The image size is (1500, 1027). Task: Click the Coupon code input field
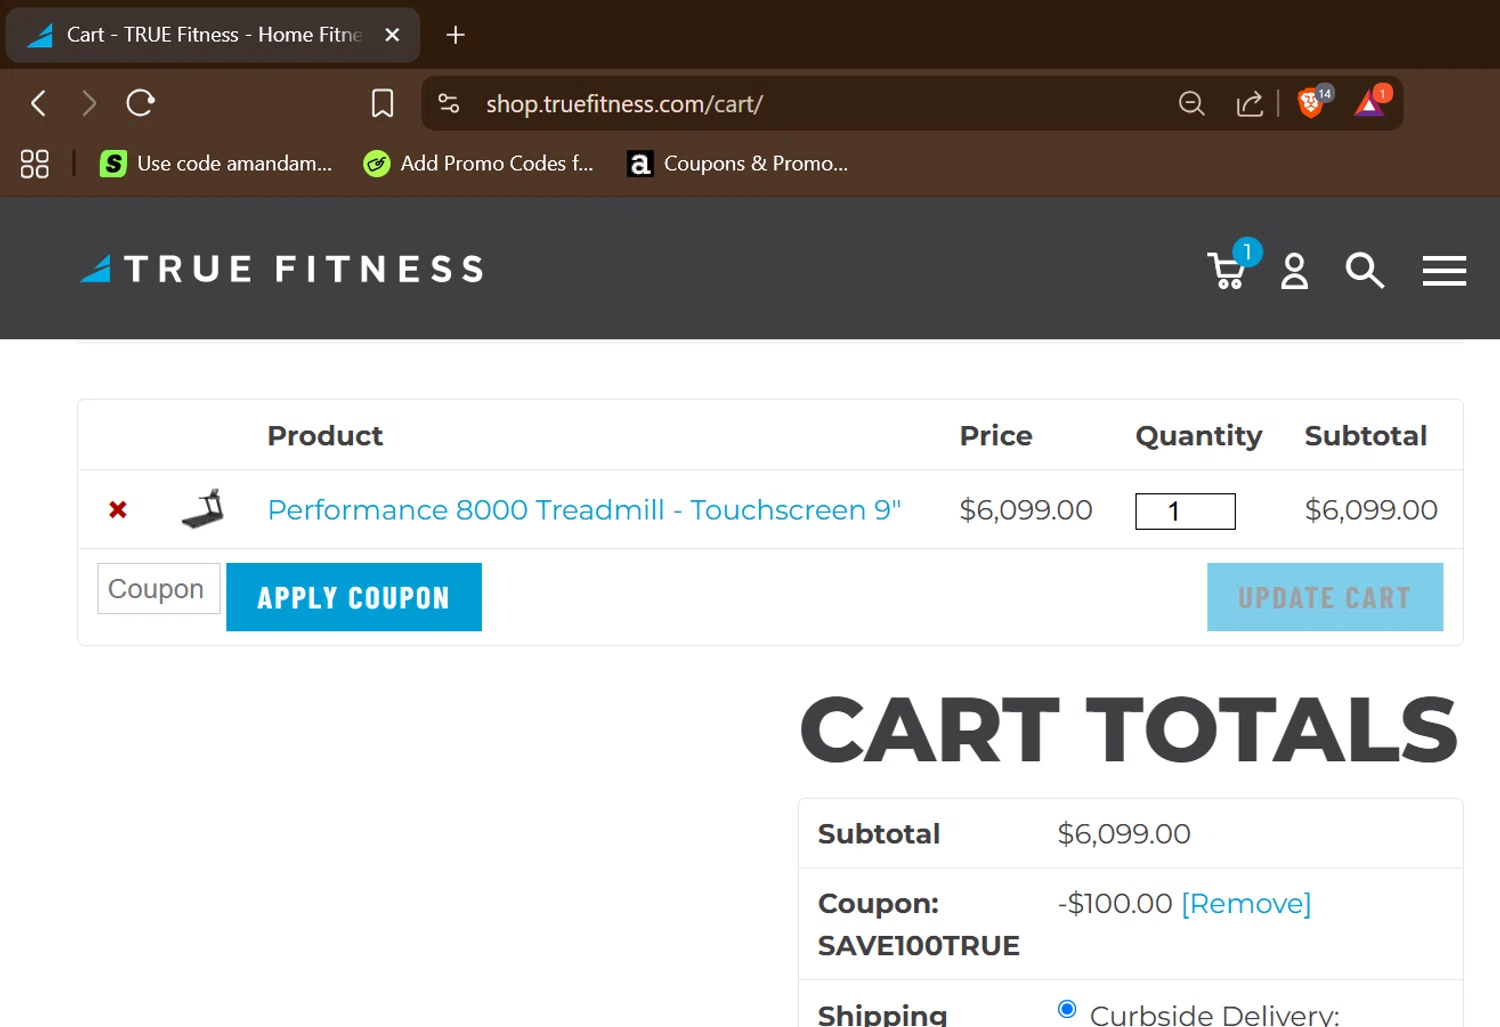point(158,589)
